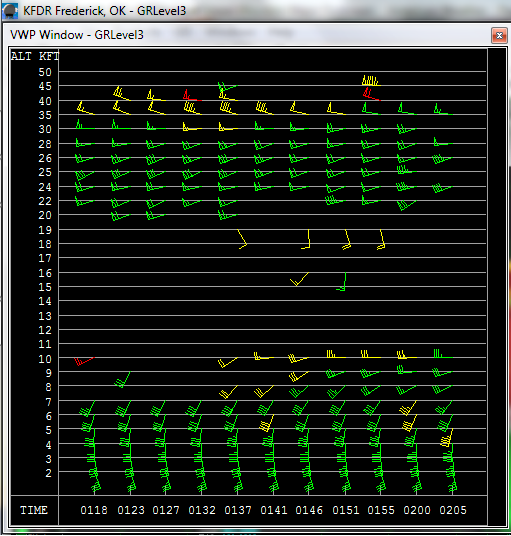Select the 0146 time label
The image size is (511, 536).
pos(309,510)
